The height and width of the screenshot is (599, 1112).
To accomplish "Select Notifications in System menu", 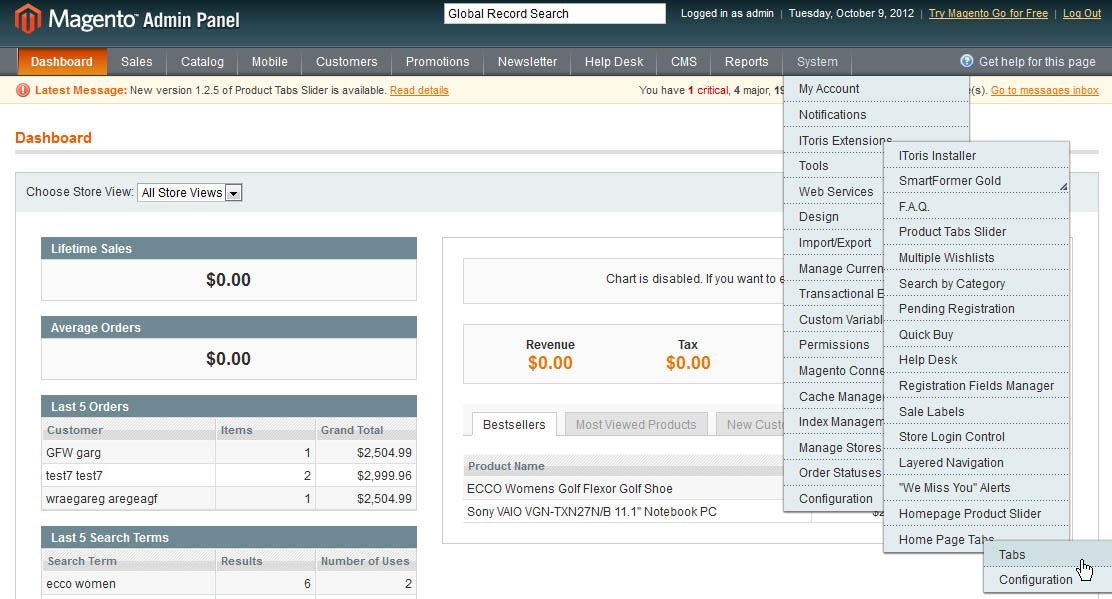I will [876, 114].
